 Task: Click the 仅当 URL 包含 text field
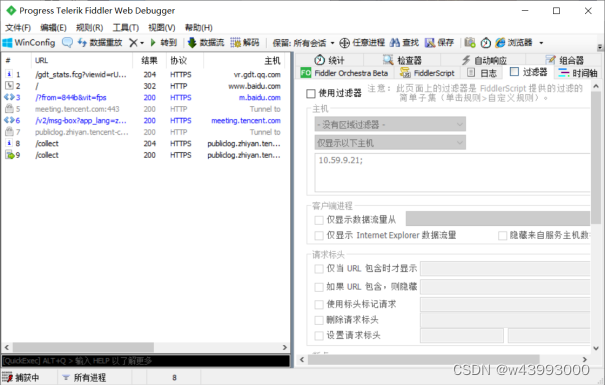pos(505,268)
